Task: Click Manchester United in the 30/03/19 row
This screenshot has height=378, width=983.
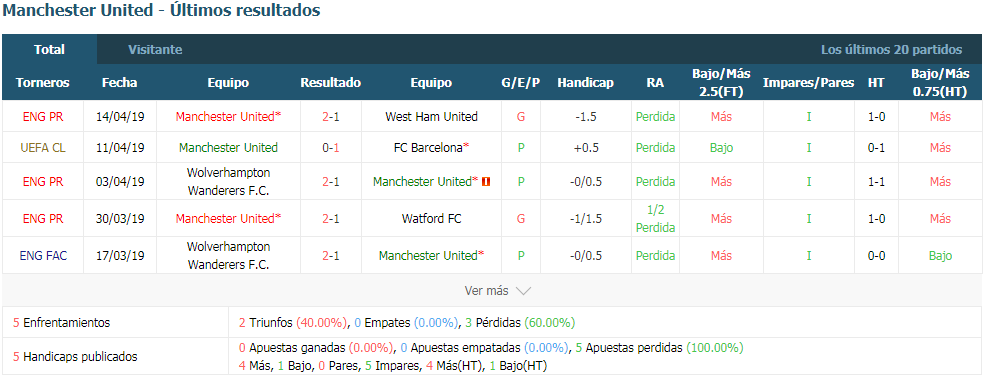Action: pos(228,219)
